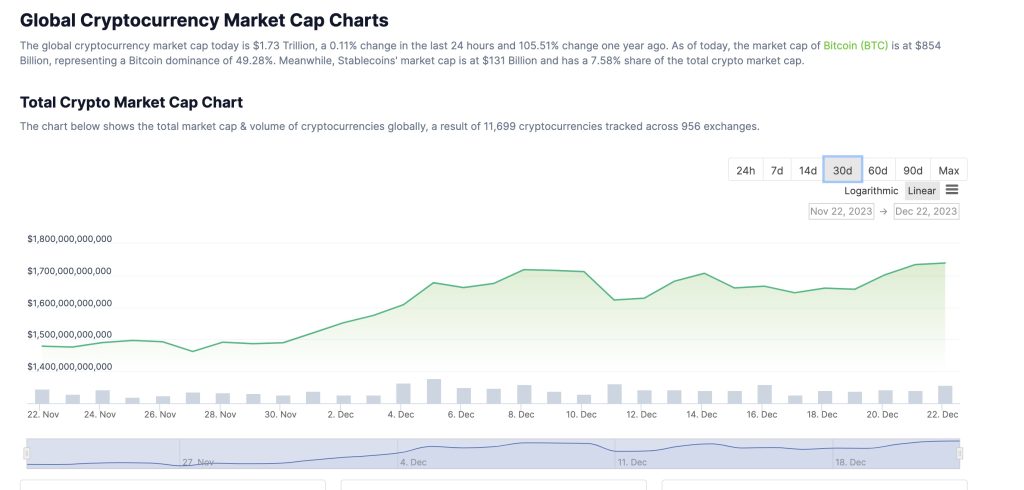Switch chart scale to Logarithmic
Screen dimensions: 1024x490
[x=871, y=191]
